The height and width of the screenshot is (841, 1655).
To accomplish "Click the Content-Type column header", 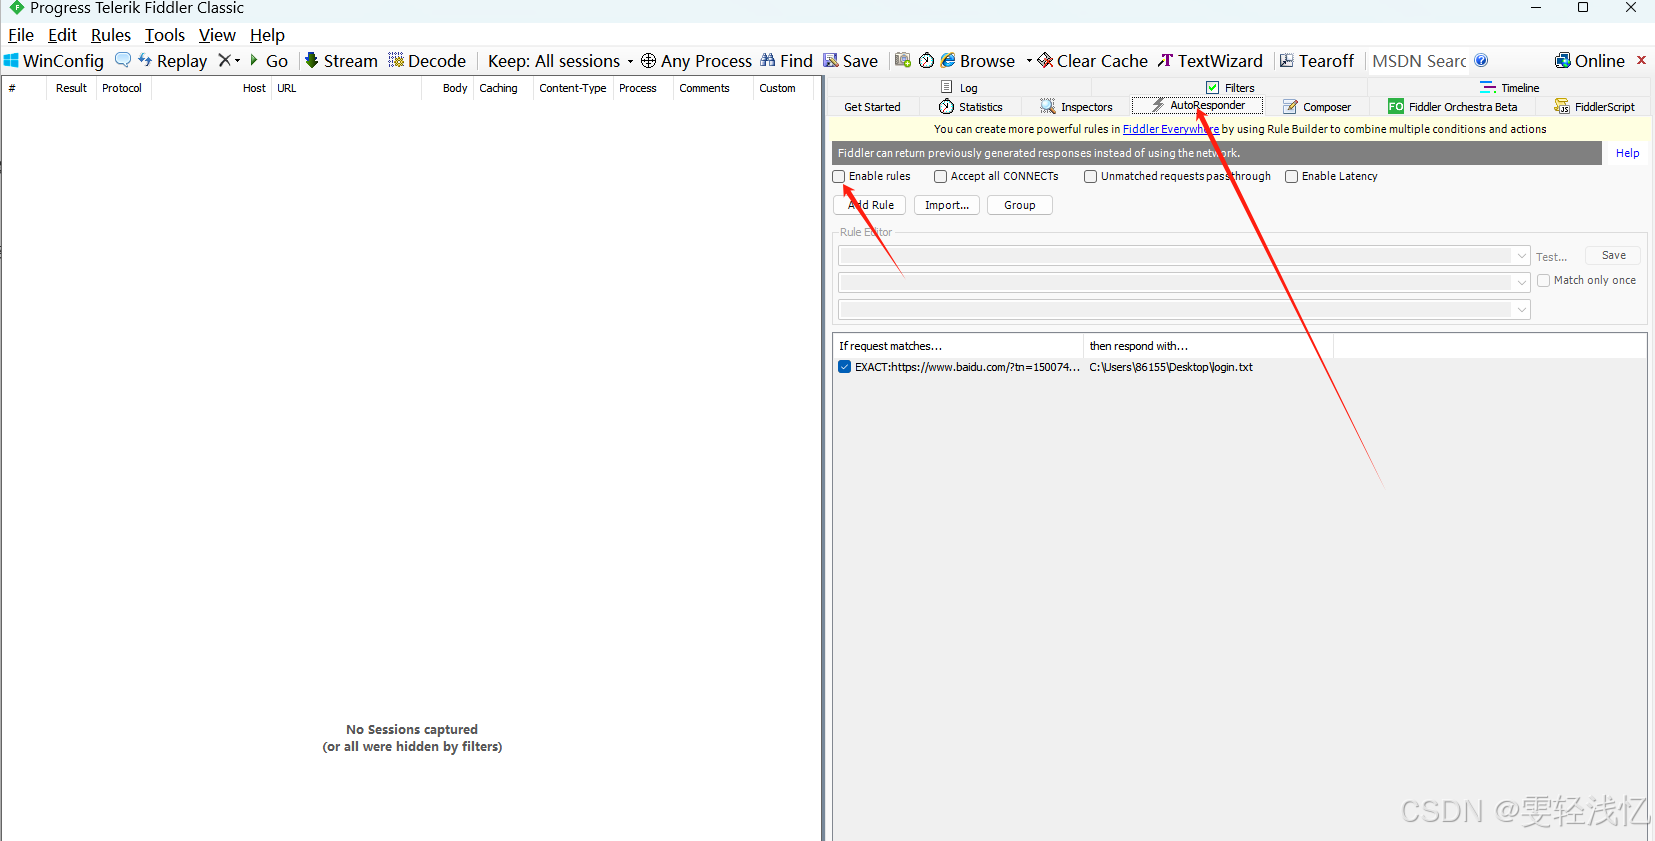I will click(x=572, y=88).
